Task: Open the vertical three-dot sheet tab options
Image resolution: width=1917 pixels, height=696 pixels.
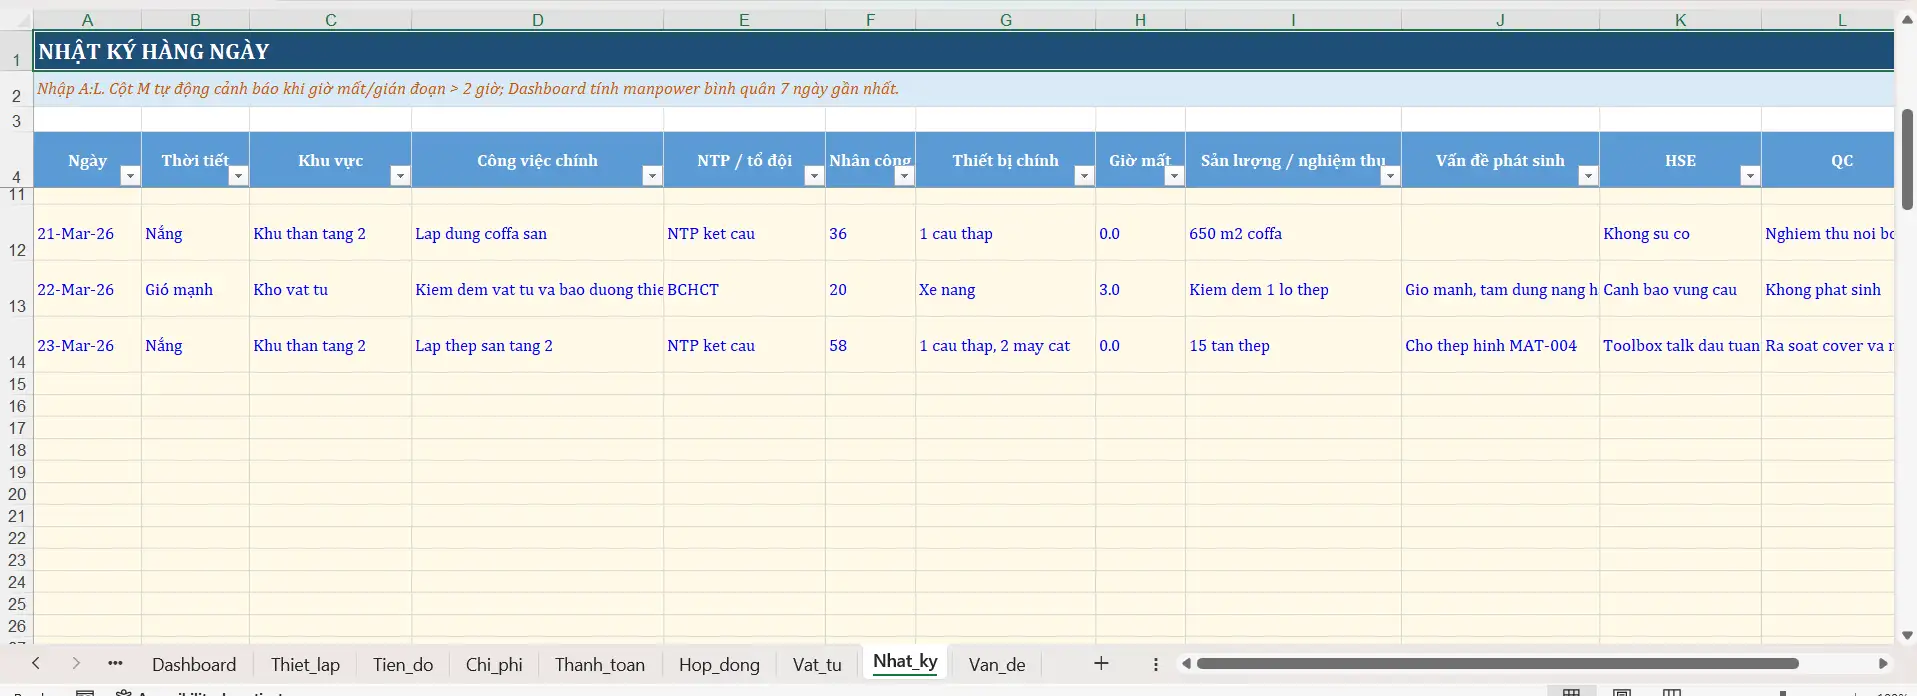Action: point(1155,664)
